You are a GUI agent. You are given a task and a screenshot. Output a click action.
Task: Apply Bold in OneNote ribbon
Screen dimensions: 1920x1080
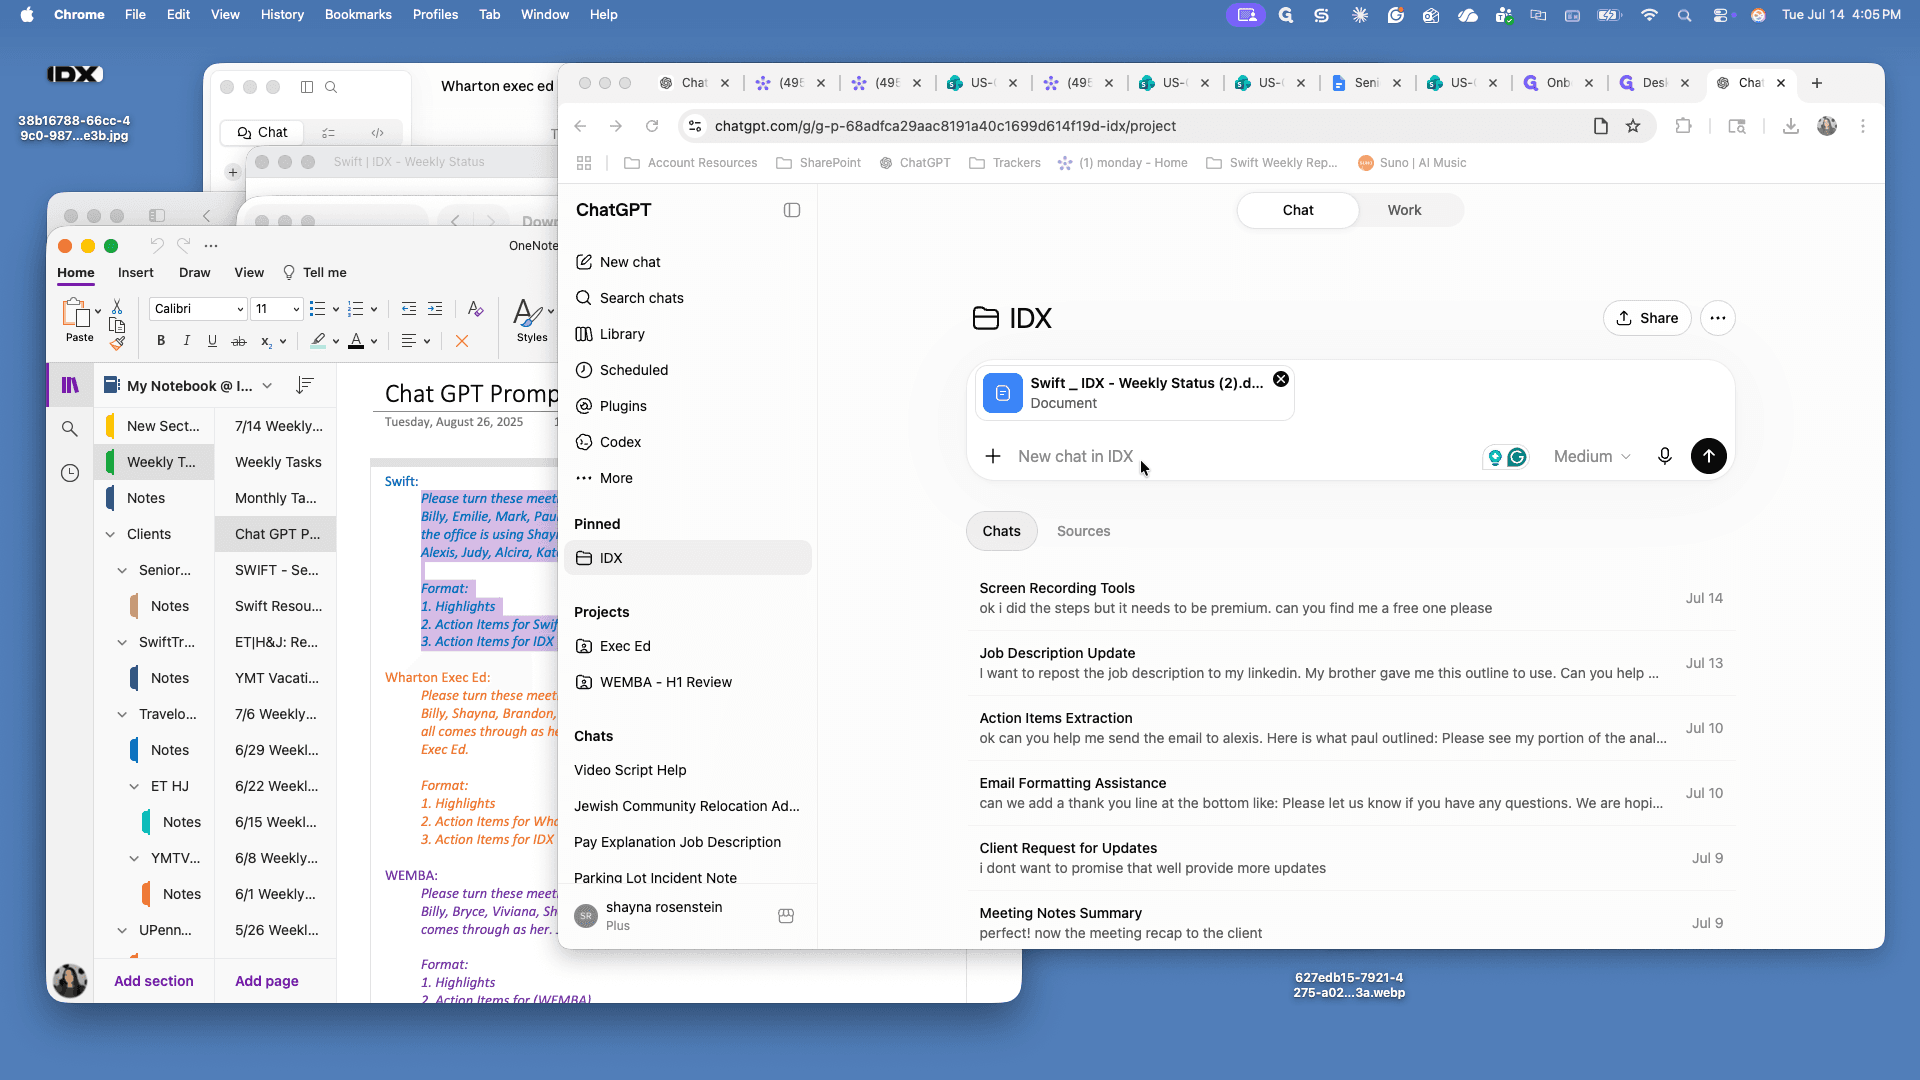pos(161,341)
